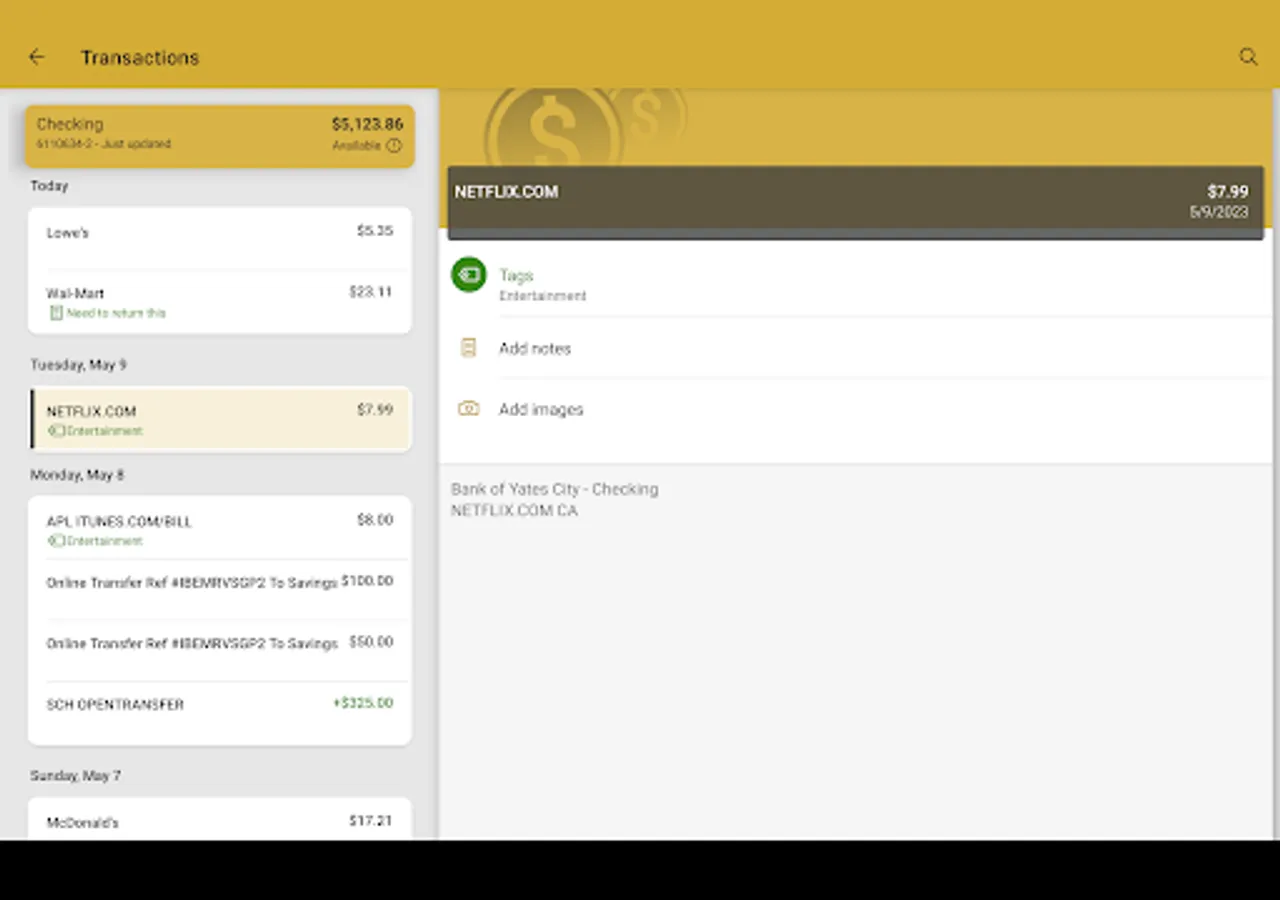
Task: Click the Entertainment tag value in details
Action: (543, 296)
